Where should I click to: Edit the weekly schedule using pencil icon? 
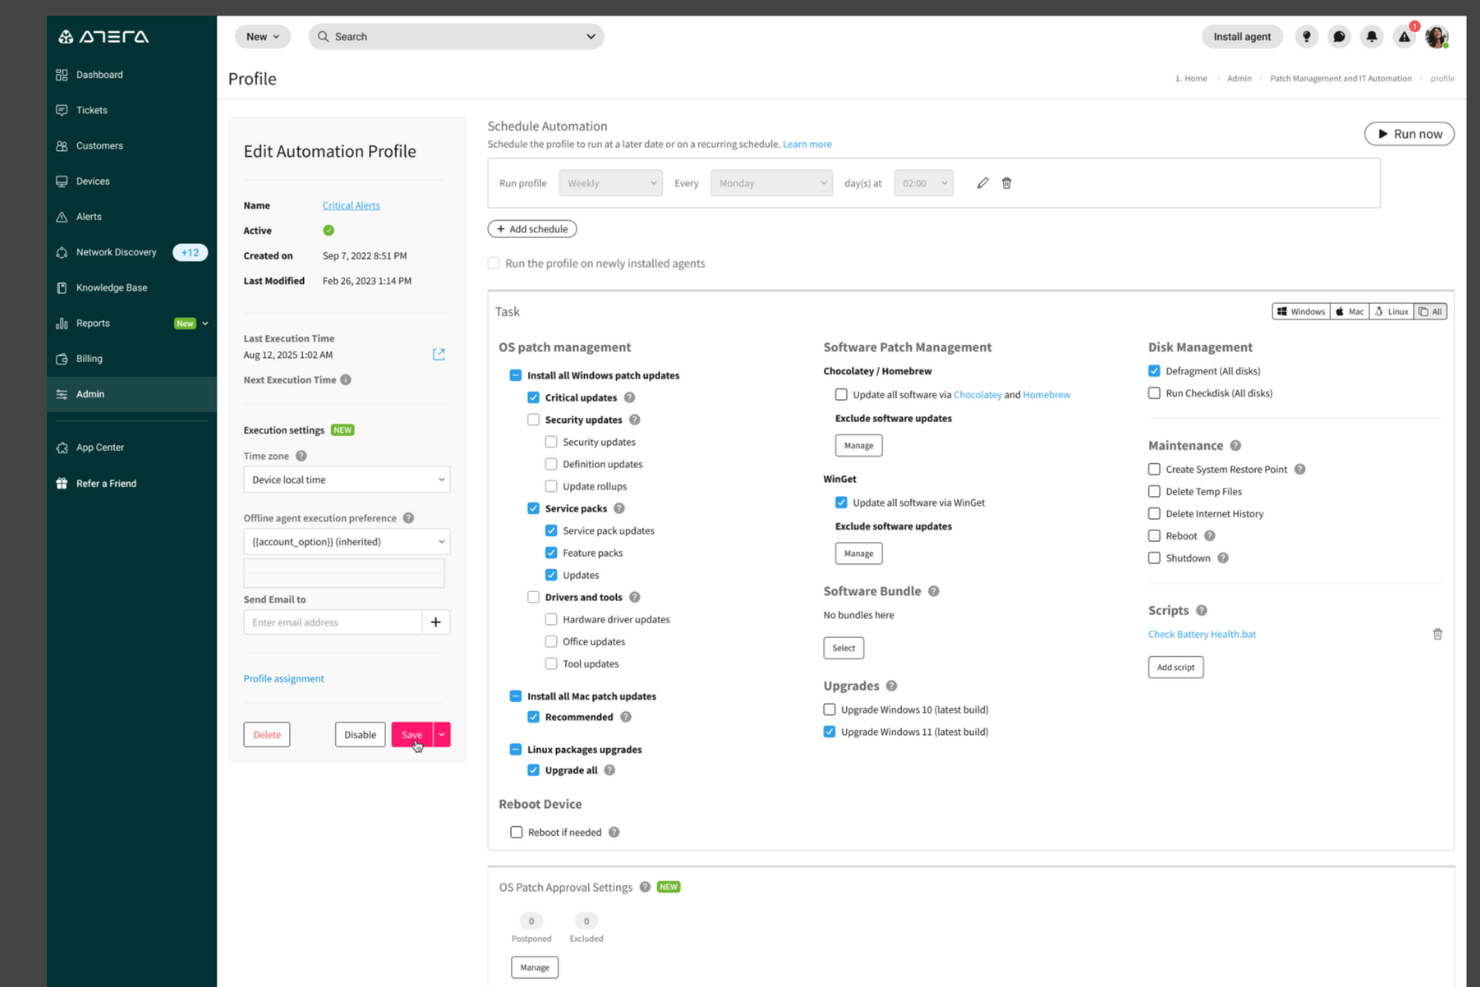click(982, 183)
